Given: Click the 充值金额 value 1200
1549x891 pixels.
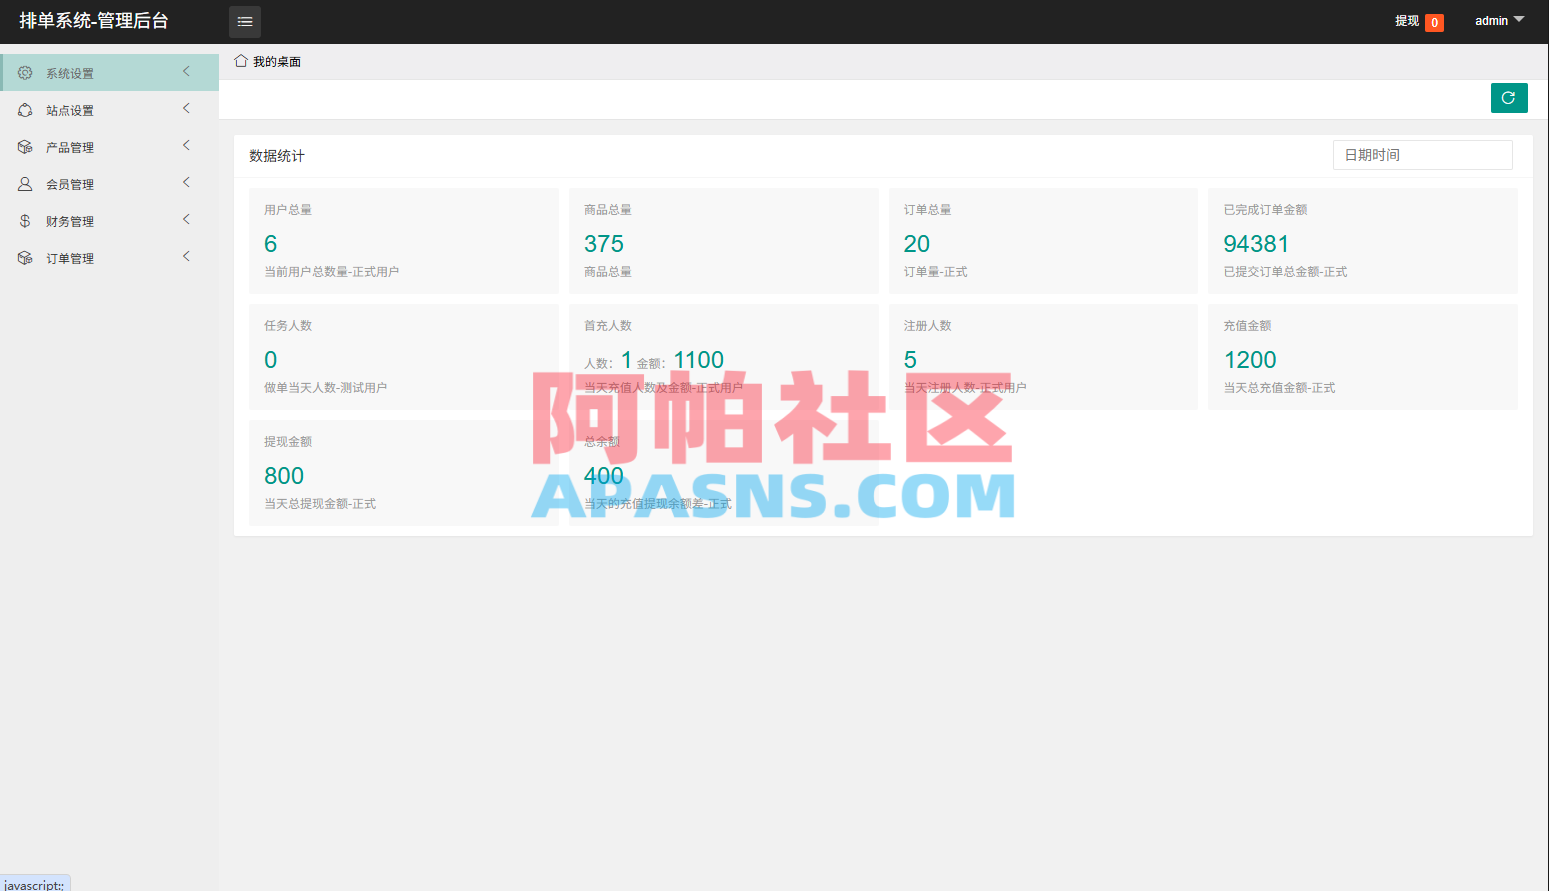Looking at the screenshot, I should pyautogui.click(x=1250, y=360).
